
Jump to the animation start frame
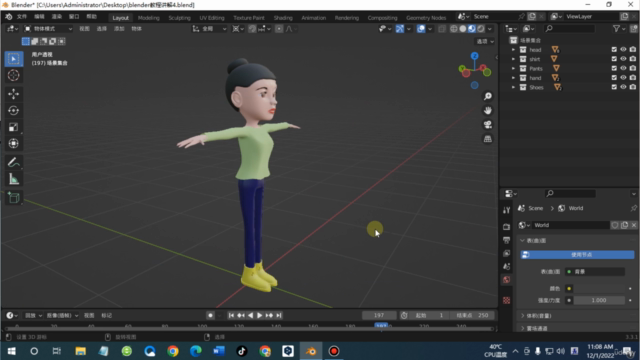click(231, 316)
